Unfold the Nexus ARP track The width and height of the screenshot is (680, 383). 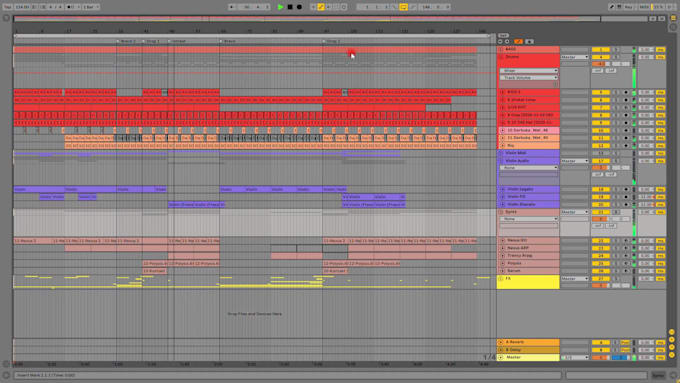503,248
